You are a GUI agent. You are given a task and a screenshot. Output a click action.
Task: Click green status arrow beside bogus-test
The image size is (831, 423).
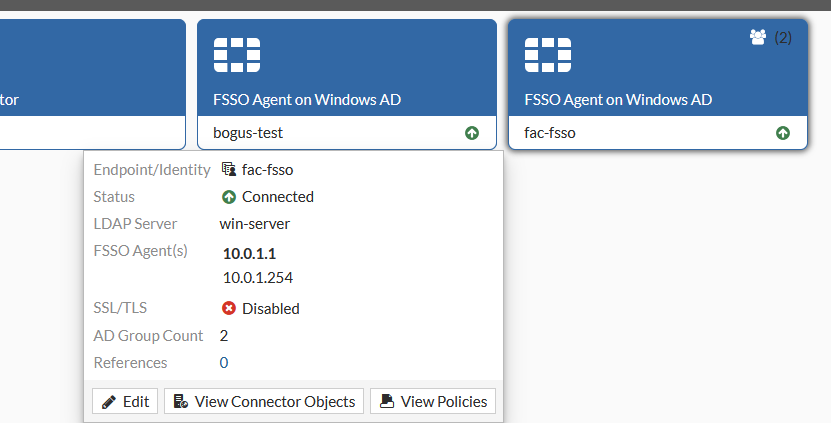472,133
